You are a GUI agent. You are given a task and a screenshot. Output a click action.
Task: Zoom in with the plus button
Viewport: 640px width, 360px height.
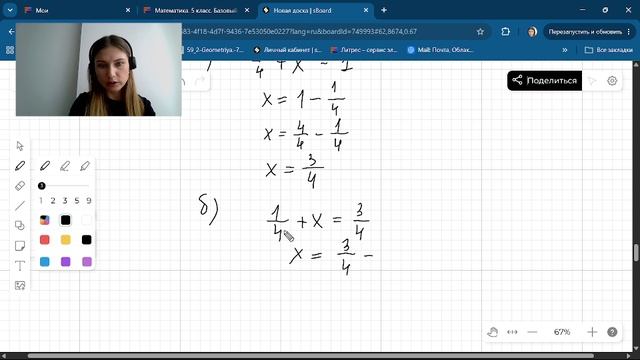592,332
